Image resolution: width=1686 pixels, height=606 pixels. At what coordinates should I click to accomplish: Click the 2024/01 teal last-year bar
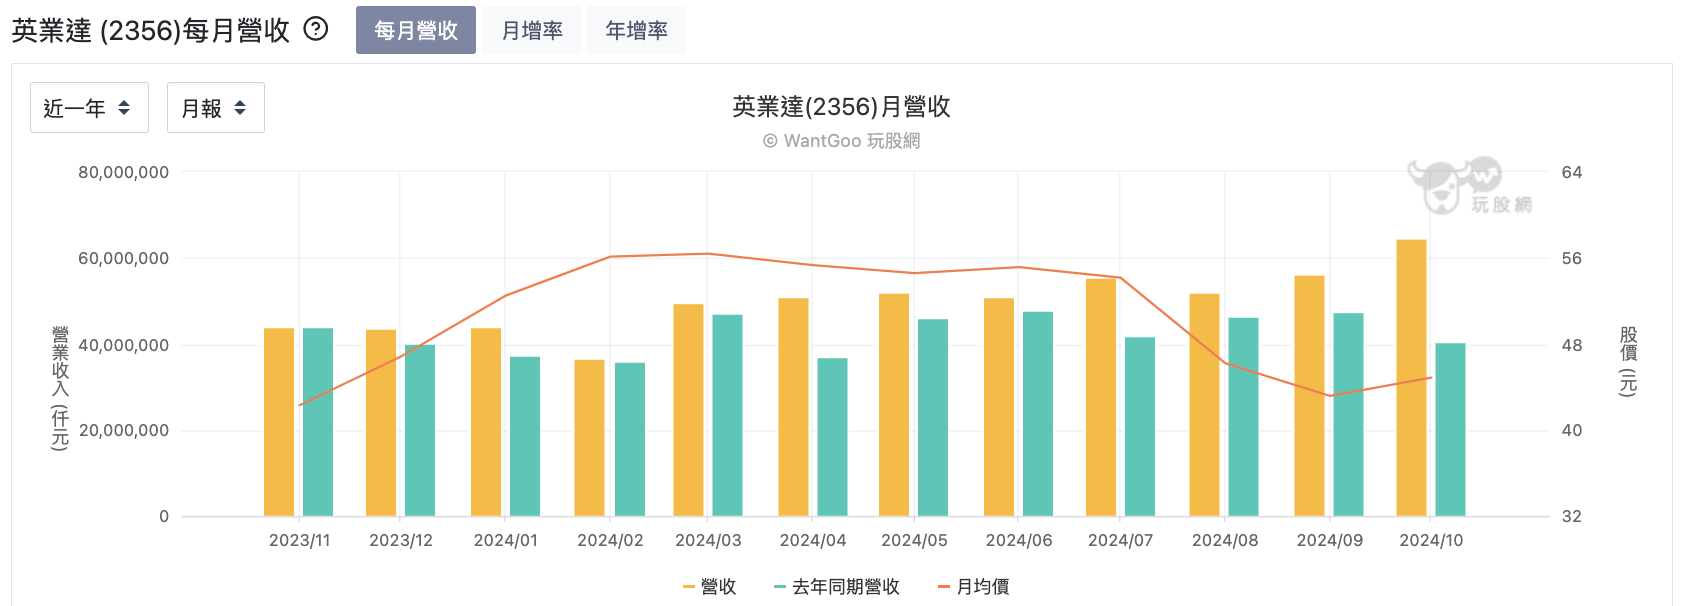(x=525, y=437)
